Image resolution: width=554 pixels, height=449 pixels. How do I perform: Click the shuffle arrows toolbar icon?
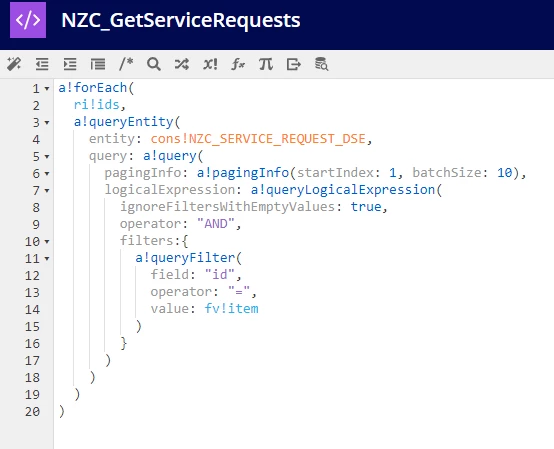pyautogui.click(x=182, y=64)
